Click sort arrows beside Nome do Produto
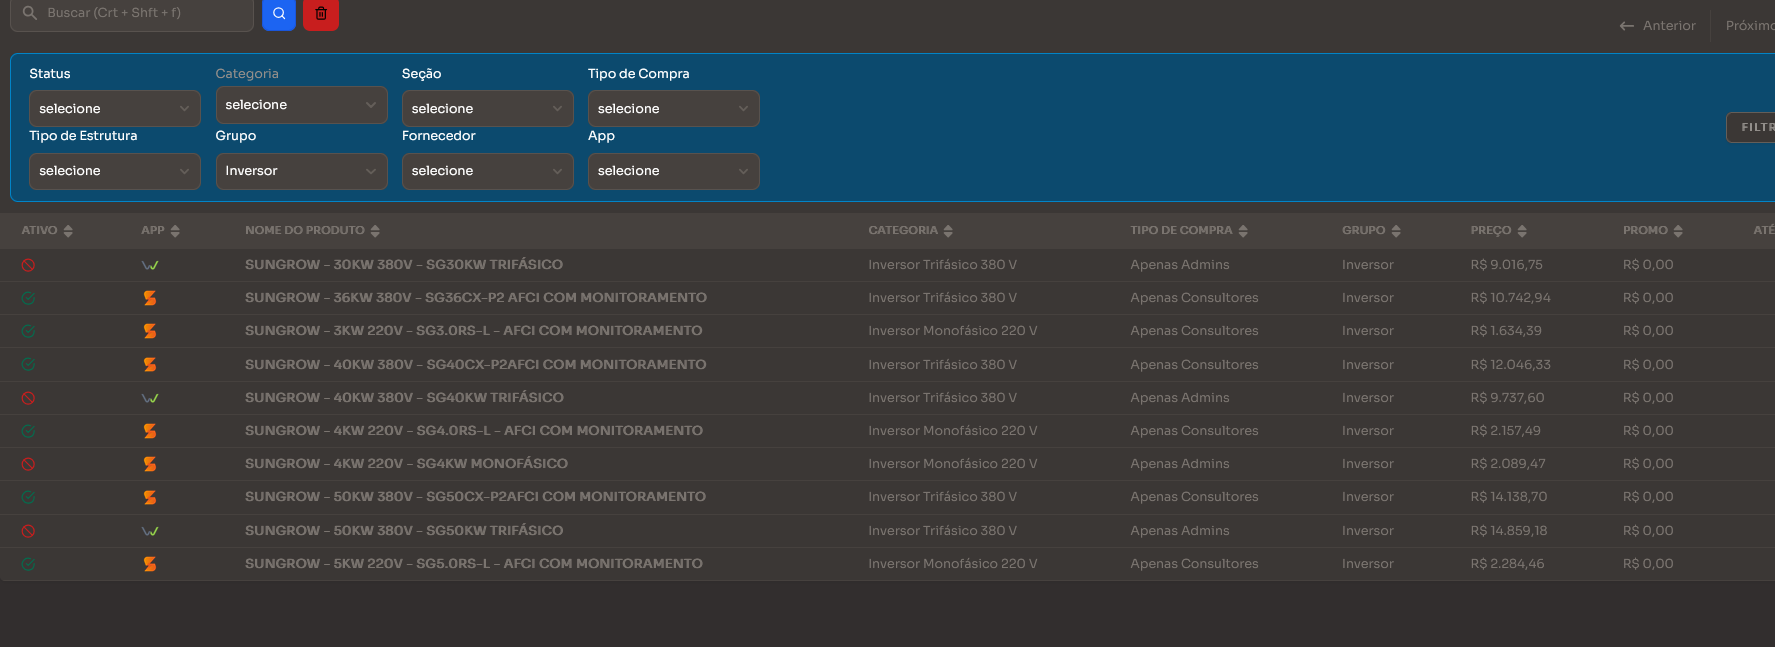Screen dimensions: 1775x647 pyautogui.click(x=375, y=231)
